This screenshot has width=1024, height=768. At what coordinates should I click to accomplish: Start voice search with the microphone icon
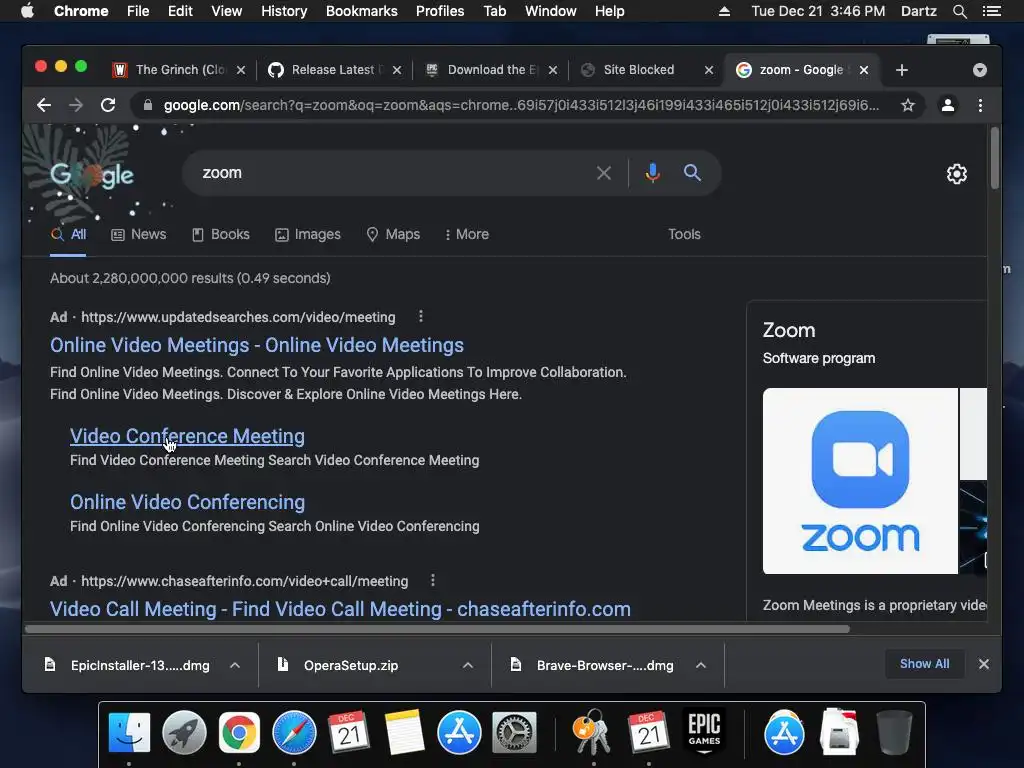[x=652, y=173]
